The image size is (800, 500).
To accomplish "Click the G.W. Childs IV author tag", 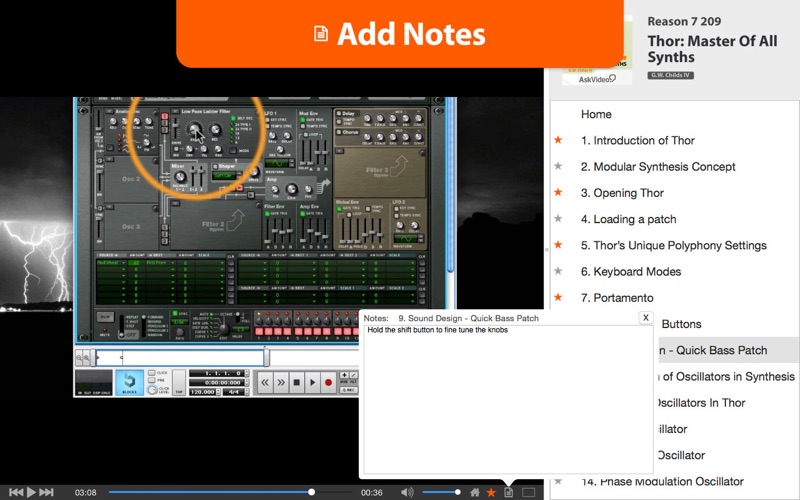I will [x=670, y=76].
